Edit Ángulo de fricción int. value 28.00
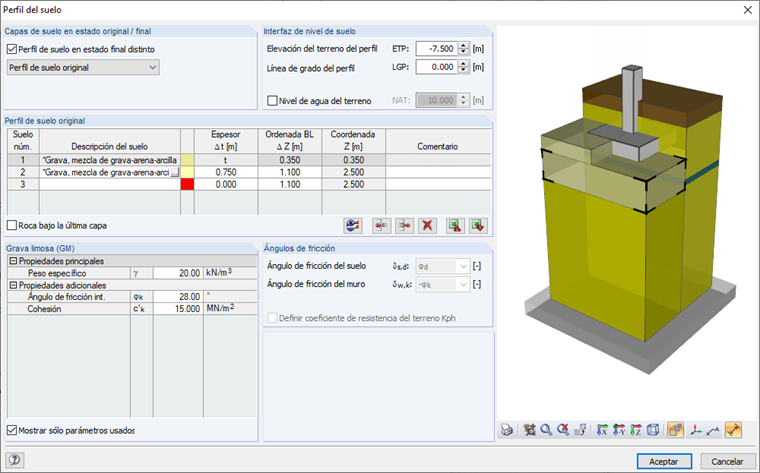The width and height of the screenshot is (760, 473). [x=178, y=297]
